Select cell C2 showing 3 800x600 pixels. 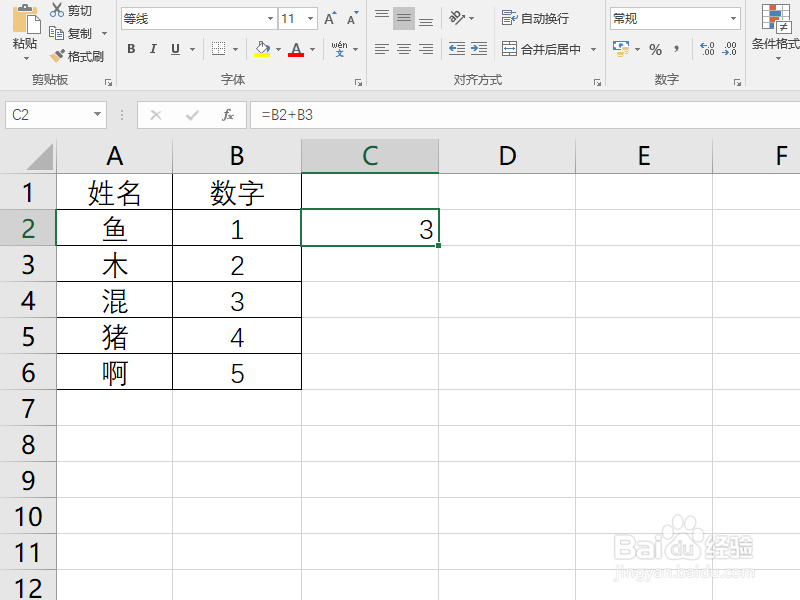(370, 228)
